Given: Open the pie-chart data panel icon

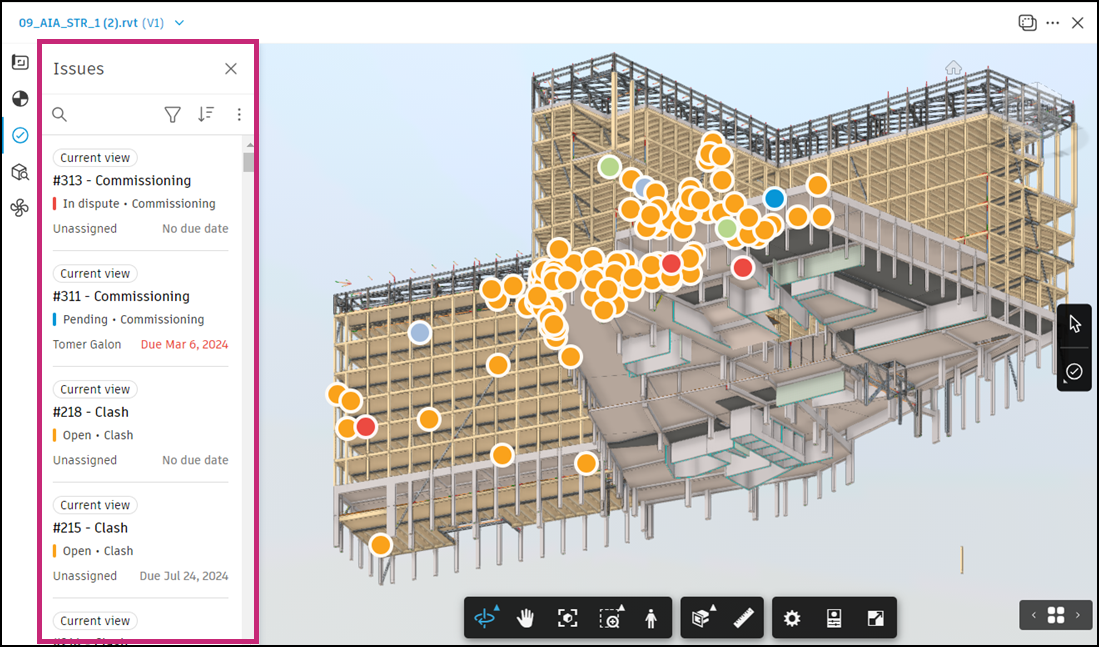Looking at the screenshot, I should (x=20, y=99).
